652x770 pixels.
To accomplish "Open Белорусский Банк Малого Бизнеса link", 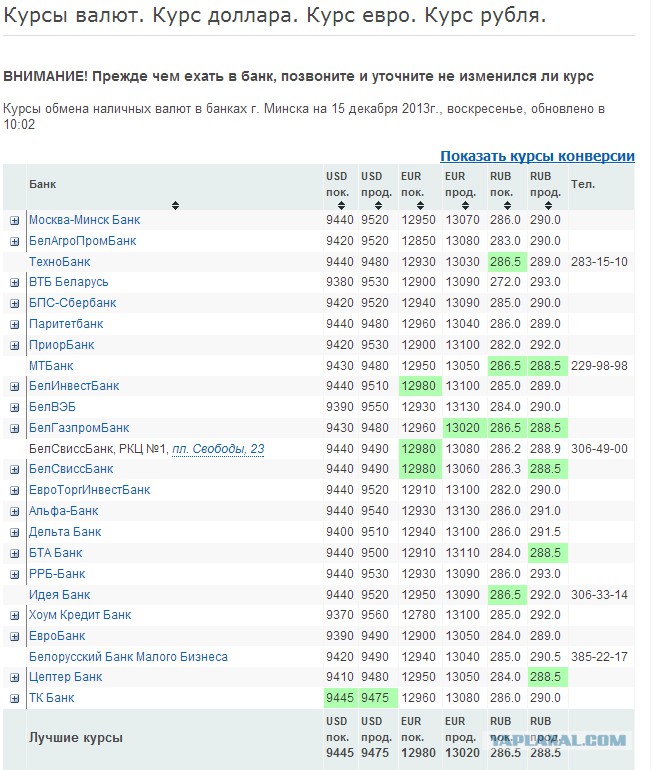I will coord(128,657).
